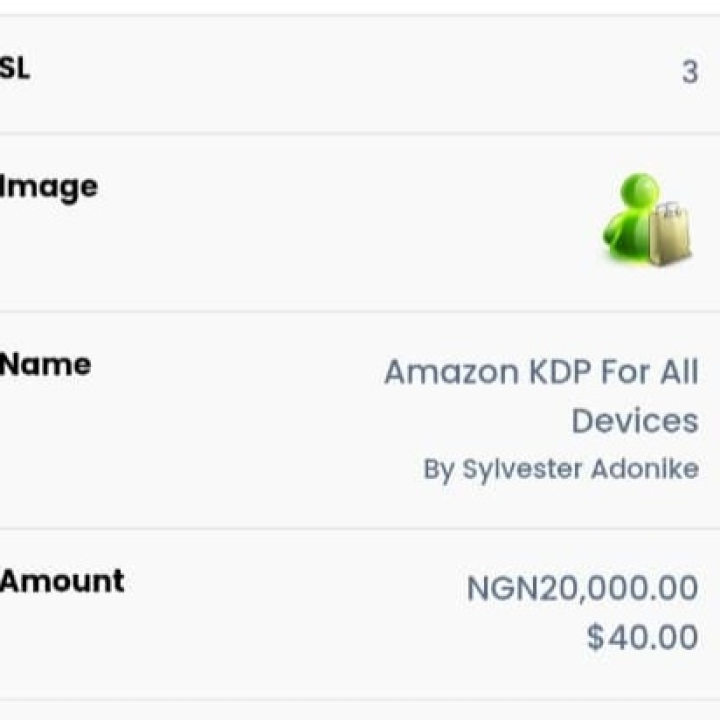Click Adonike surname in author line
Image resolution: width=720 pixels, height=720 pixels.
[645, 469]
